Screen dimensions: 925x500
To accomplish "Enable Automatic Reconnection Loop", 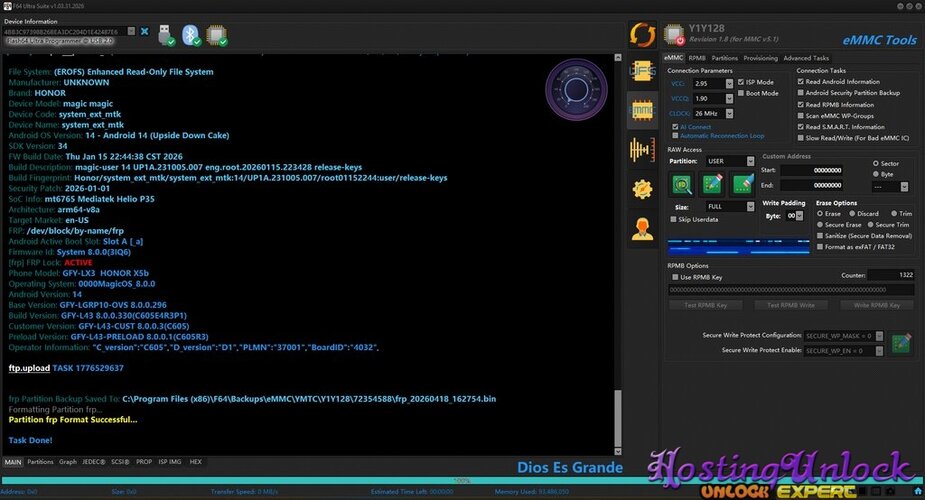I will pyautogui.click(x=675, y=136).
